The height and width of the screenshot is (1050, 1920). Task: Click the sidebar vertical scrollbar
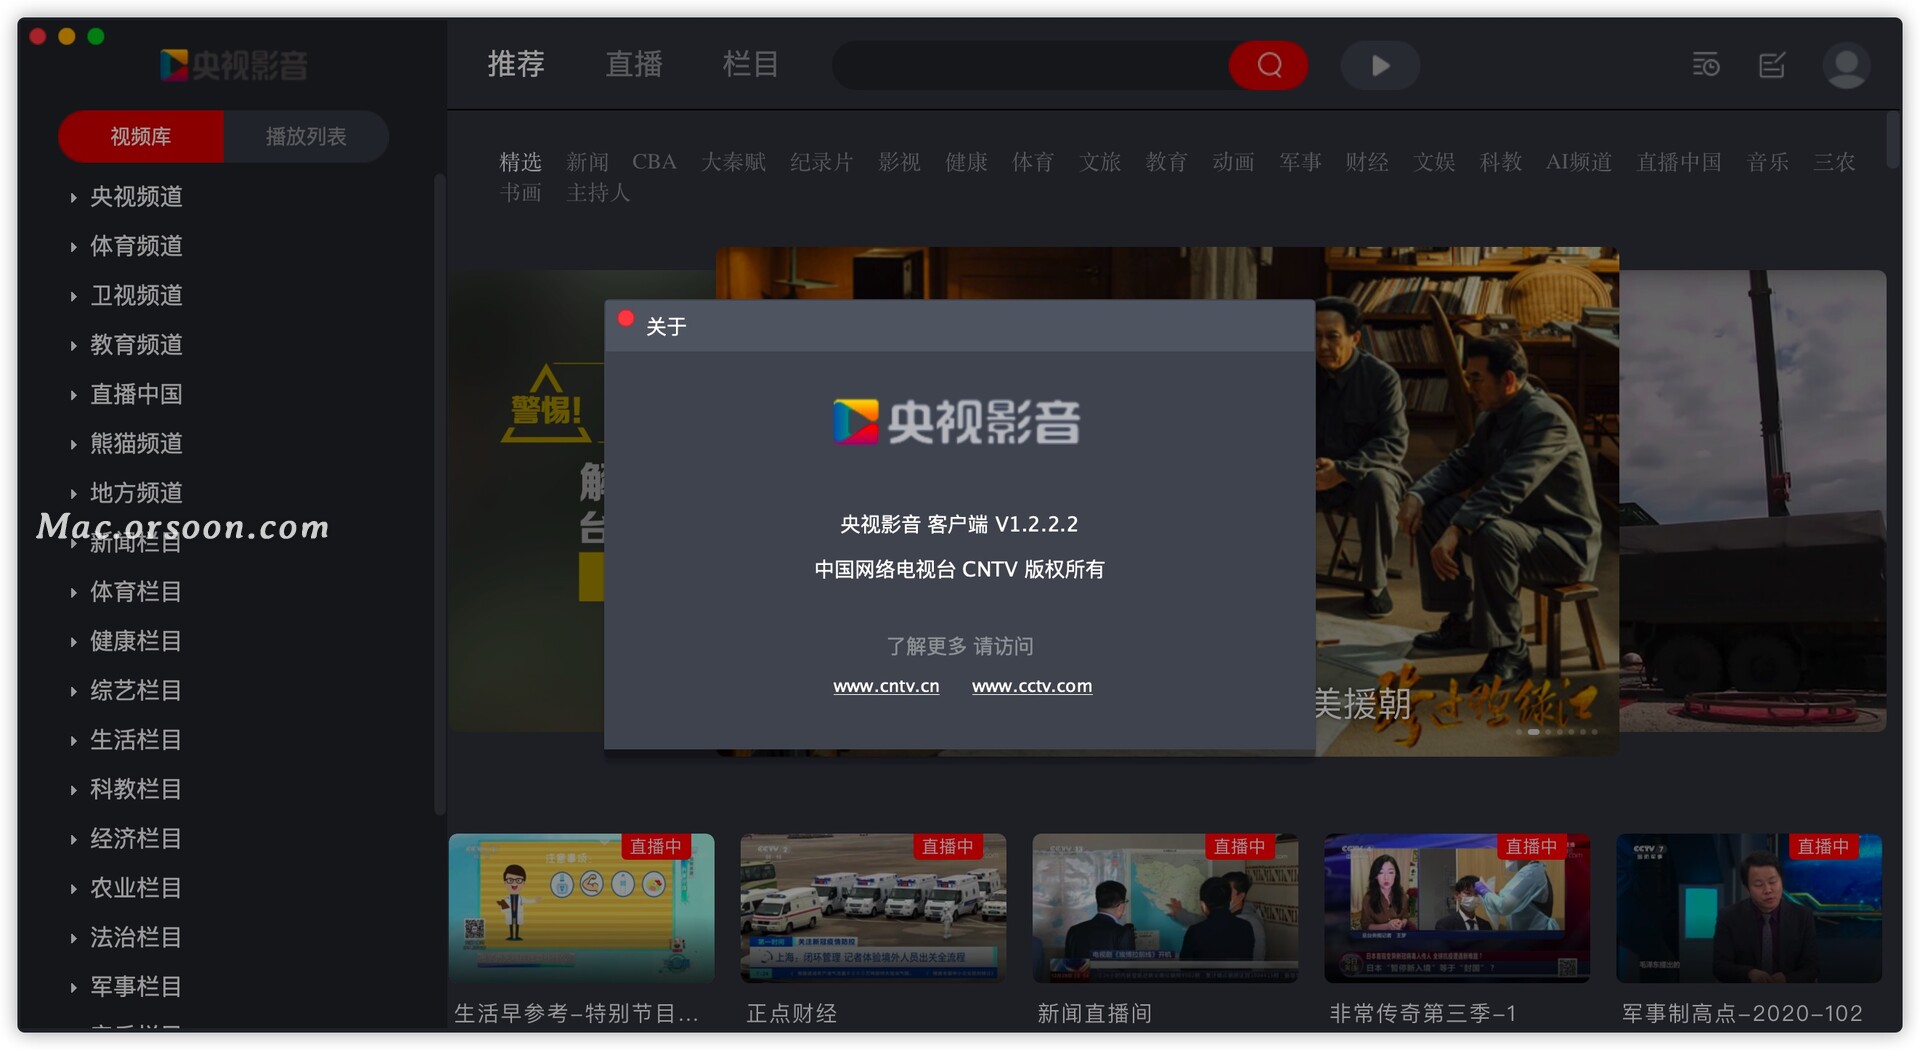[x=438, y=494]
